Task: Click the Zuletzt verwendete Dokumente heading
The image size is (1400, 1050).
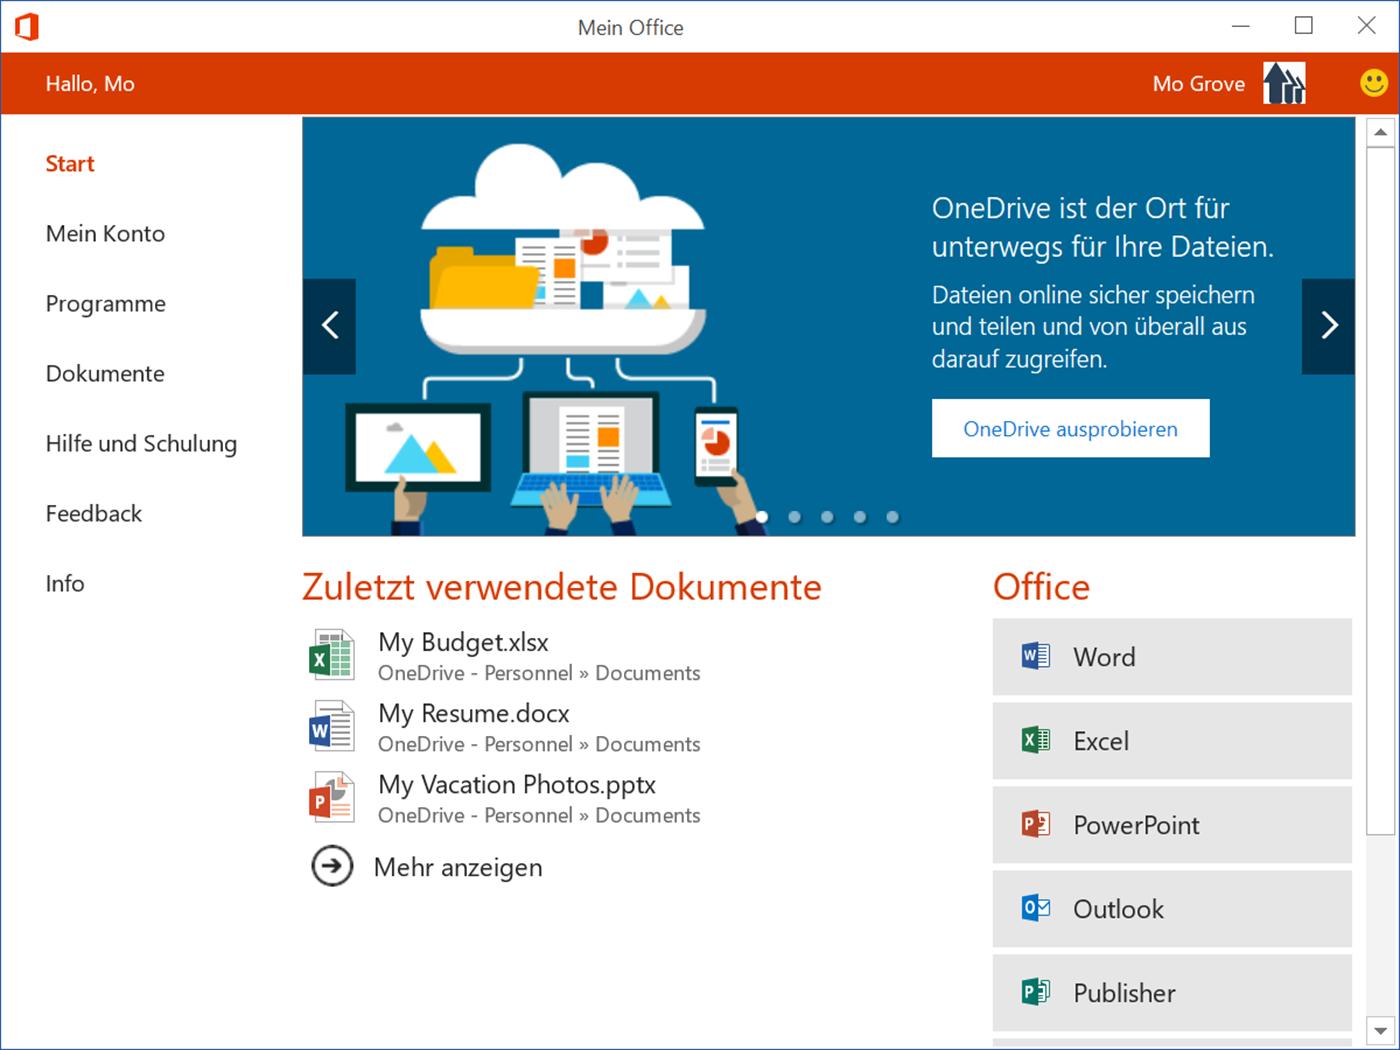Action: [x=562, y=587]
